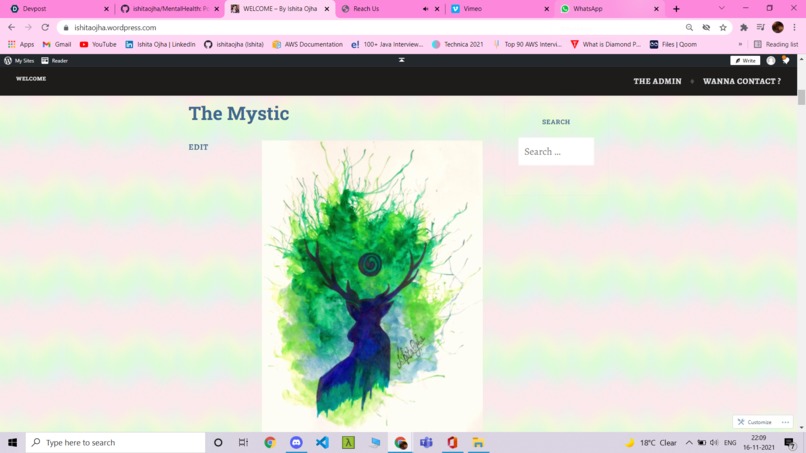The image size is (806, 453).
Task: Open the ENG language selector
Action: (730, 443)
